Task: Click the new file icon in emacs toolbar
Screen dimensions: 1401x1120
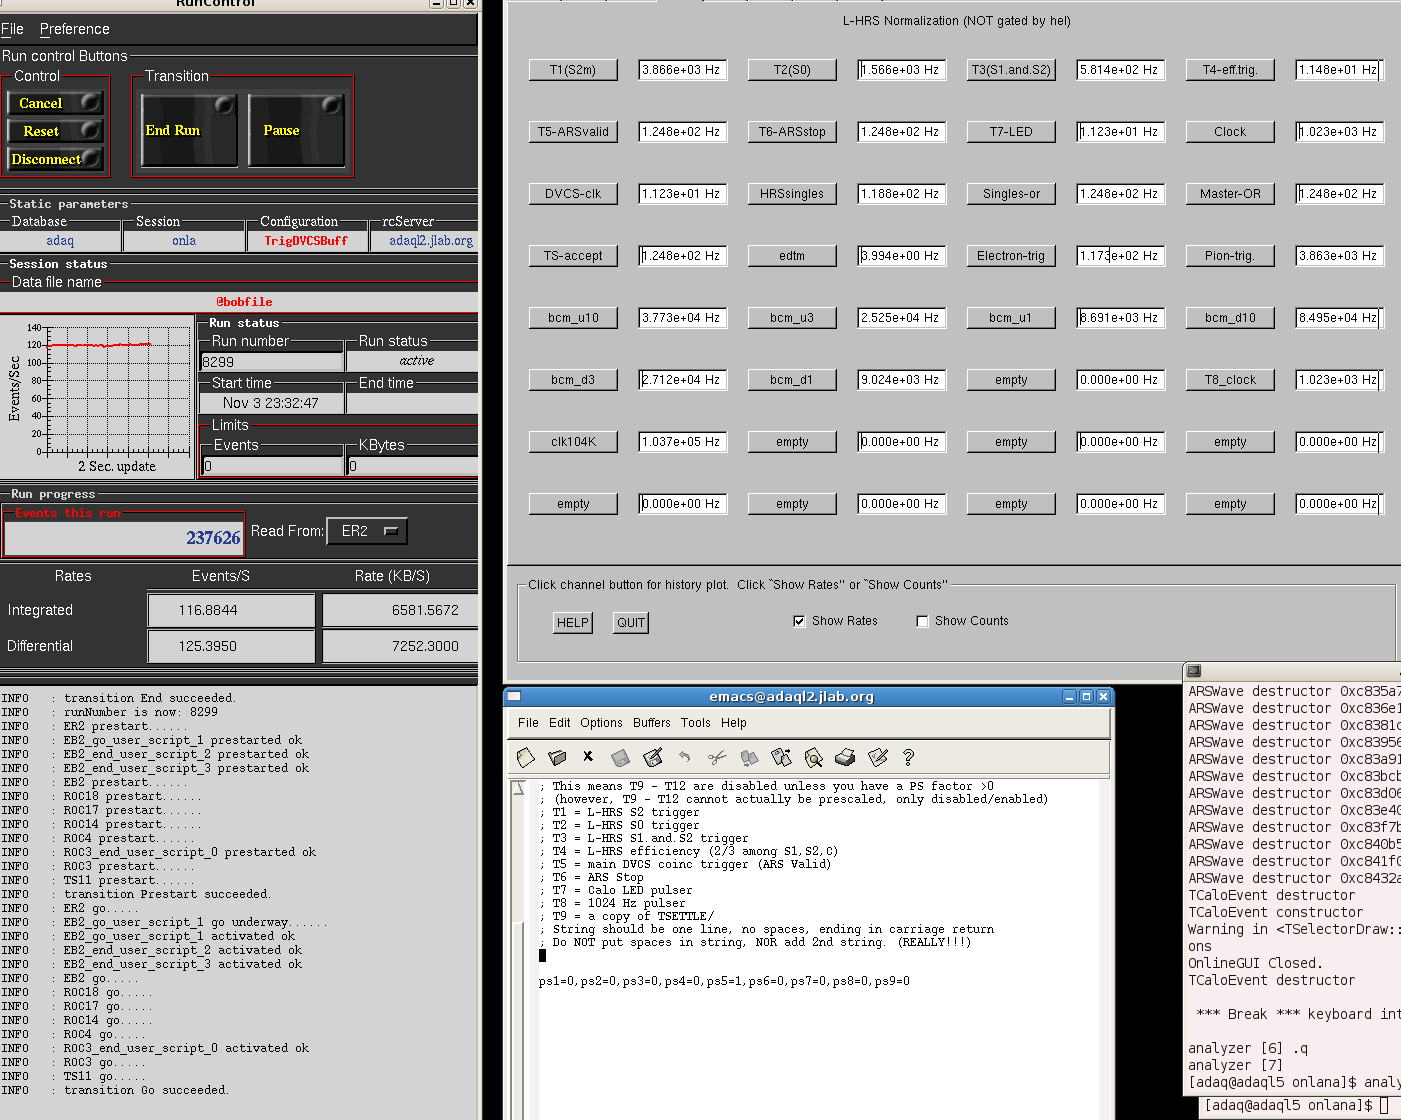Action: (x=526, y=758)
